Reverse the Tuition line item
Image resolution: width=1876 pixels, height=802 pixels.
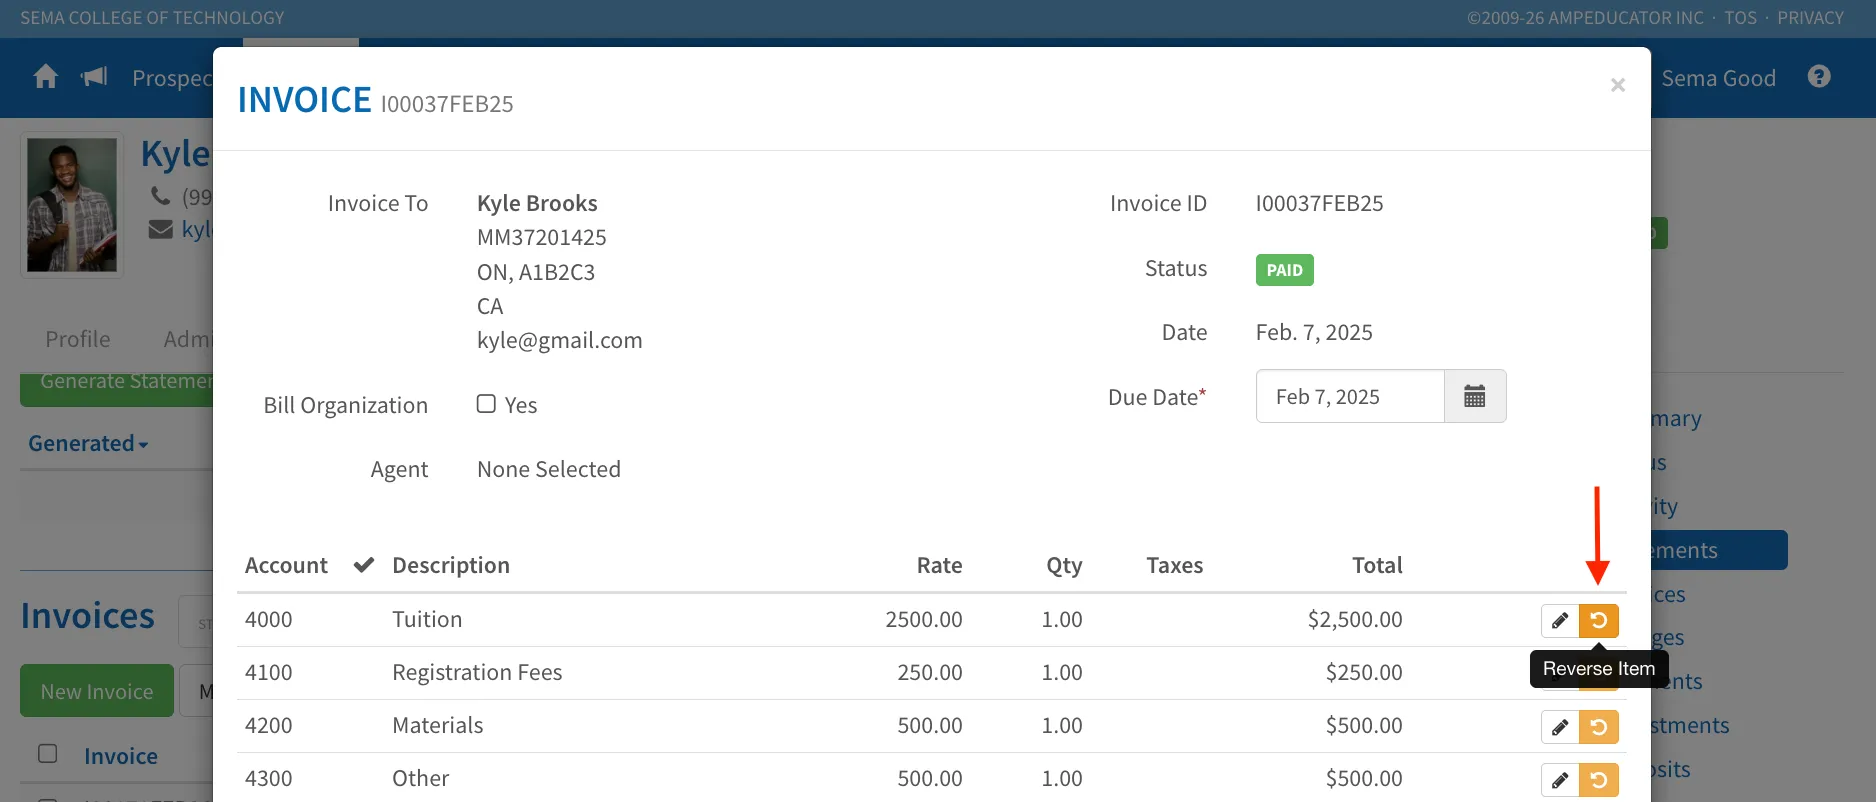click(x=1599, y=620)
